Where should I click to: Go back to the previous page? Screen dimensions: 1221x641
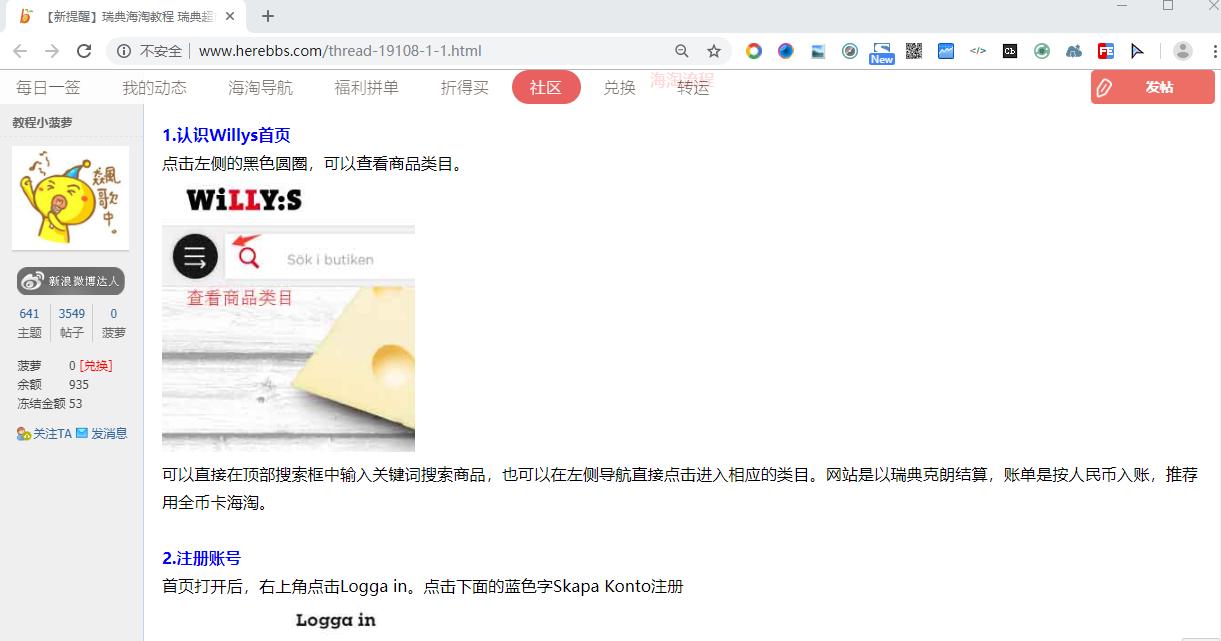[x=20, y=51]
